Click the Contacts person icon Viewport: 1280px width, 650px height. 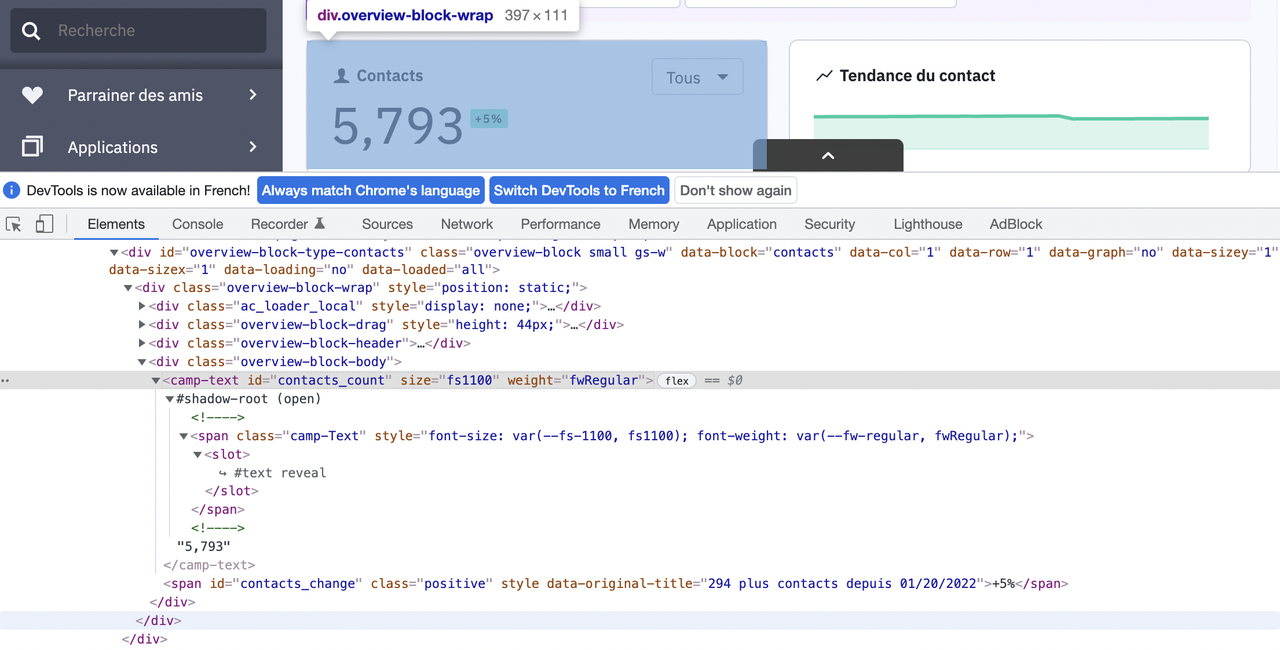pos(342,76)
